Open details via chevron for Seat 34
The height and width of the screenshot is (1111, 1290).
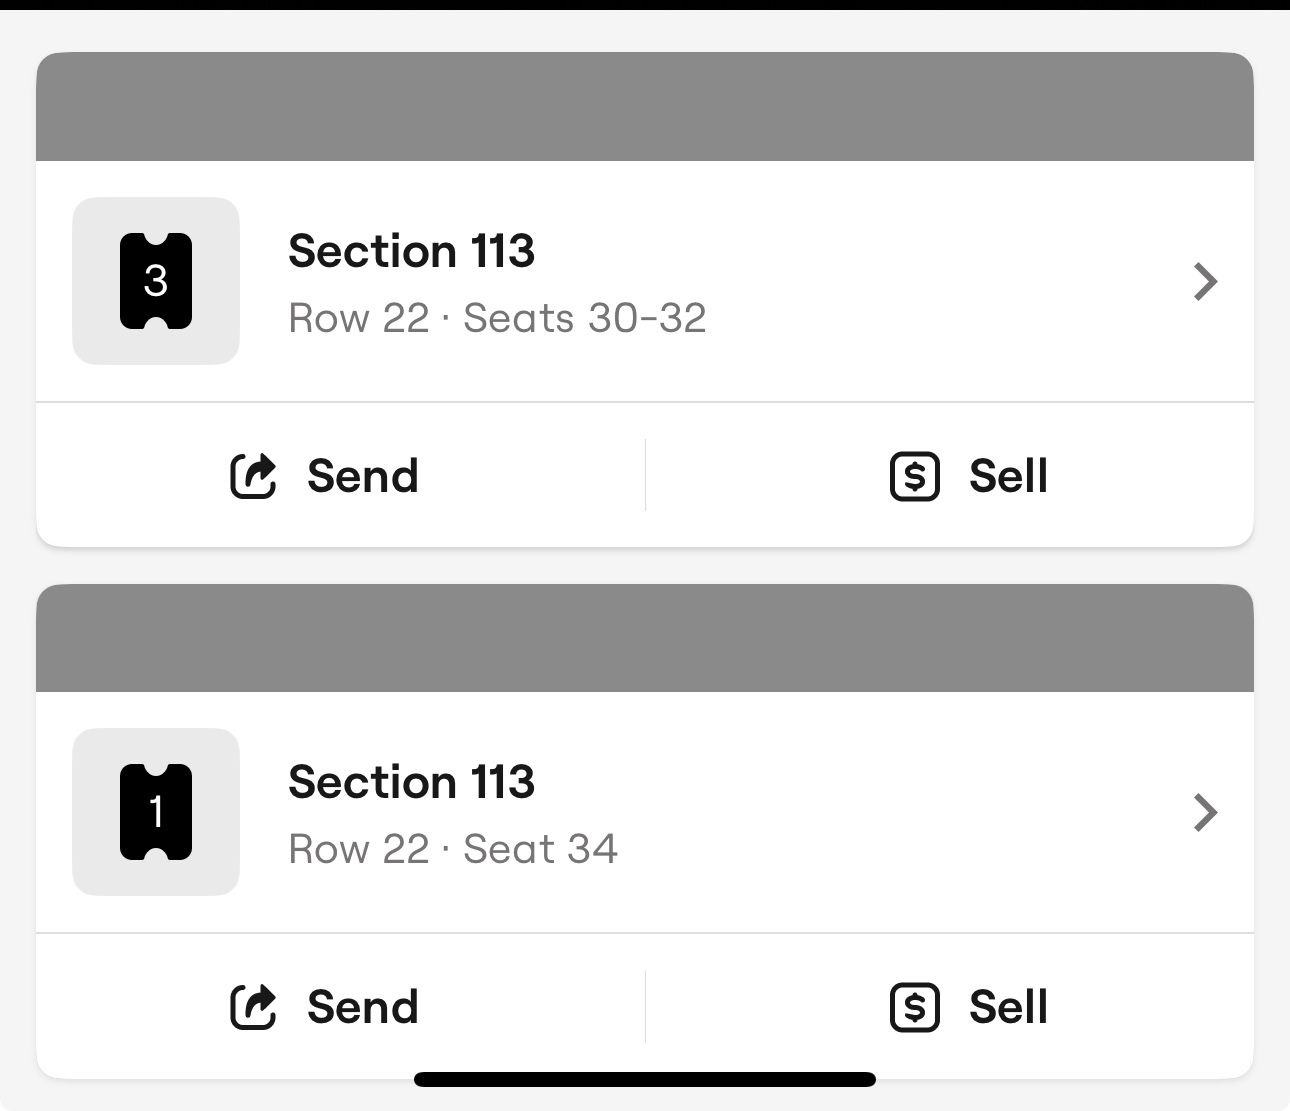tap(1206, 813)
